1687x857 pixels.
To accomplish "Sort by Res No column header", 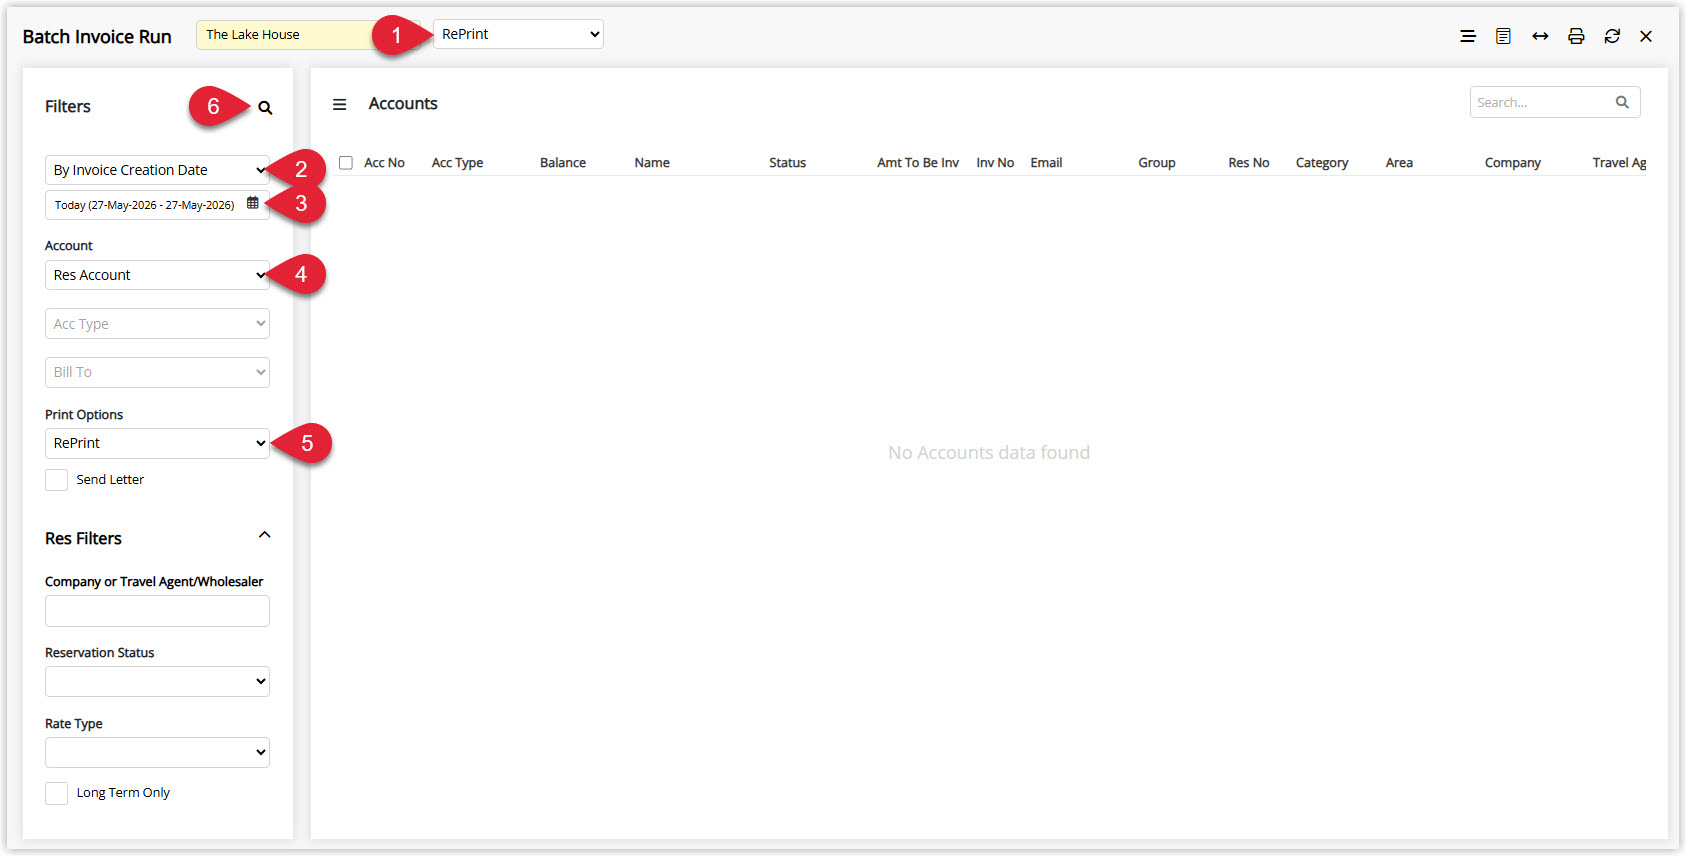I will pyautogui.click(x=1249, y=163).
